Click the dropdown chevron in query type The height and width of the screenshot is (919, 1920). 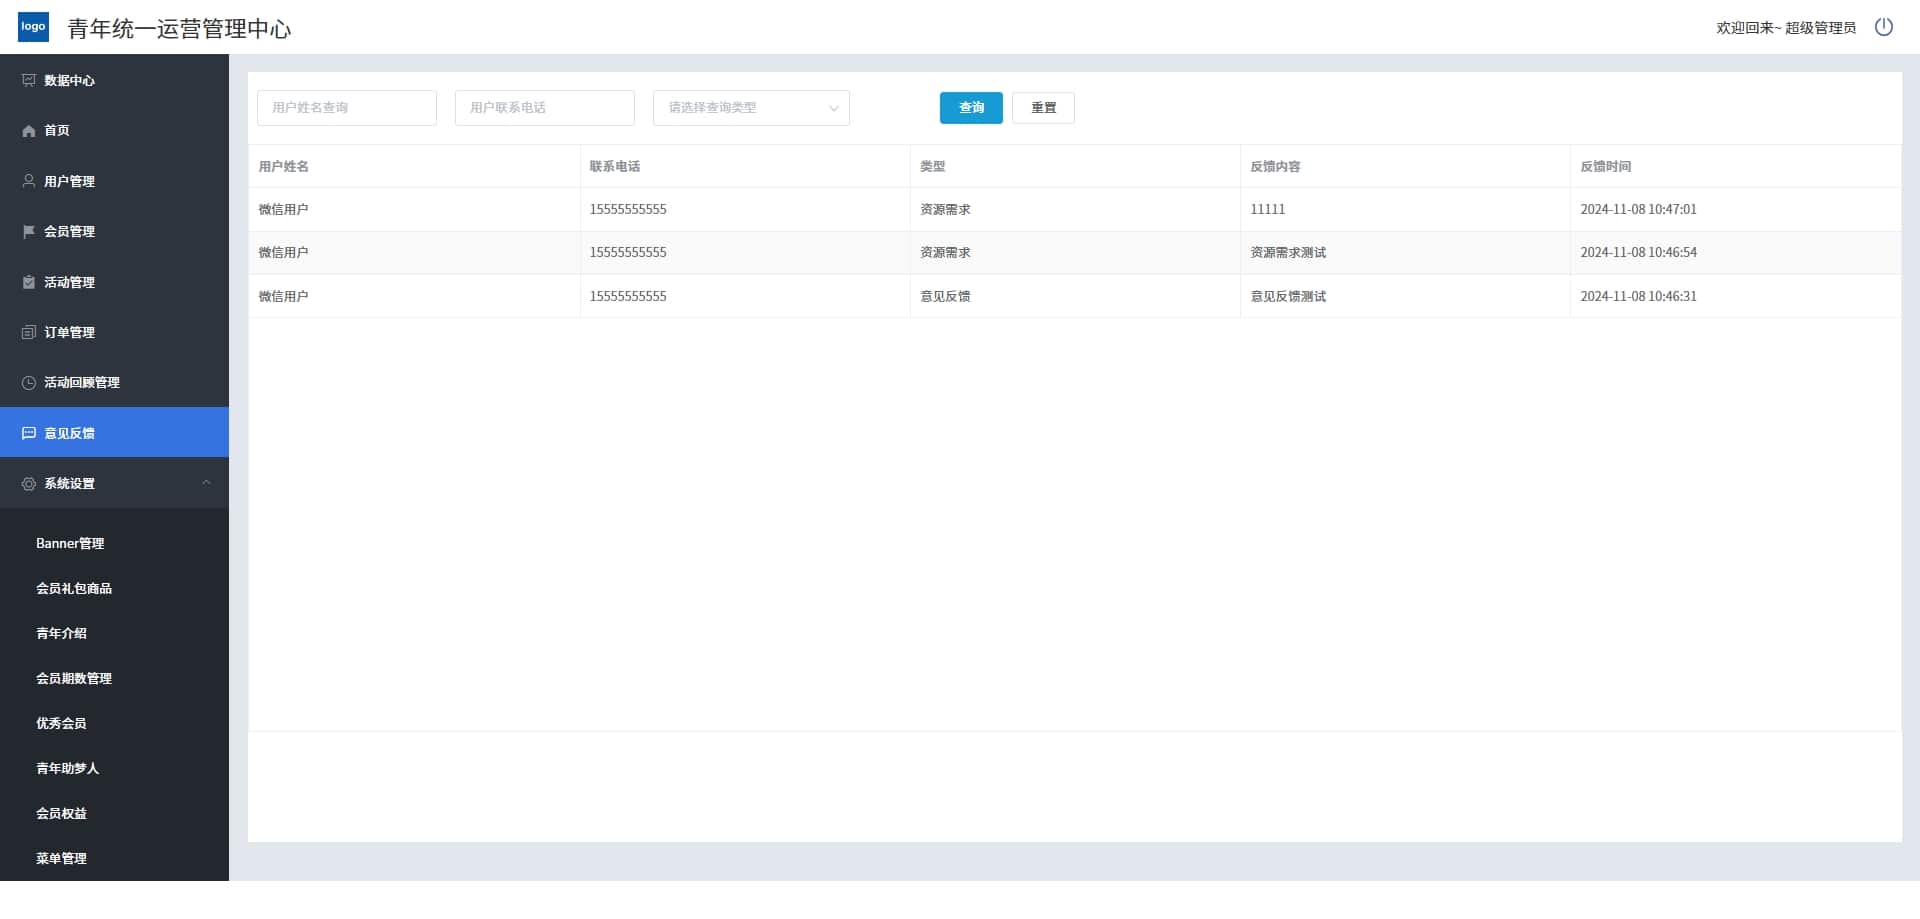(833, 108)
